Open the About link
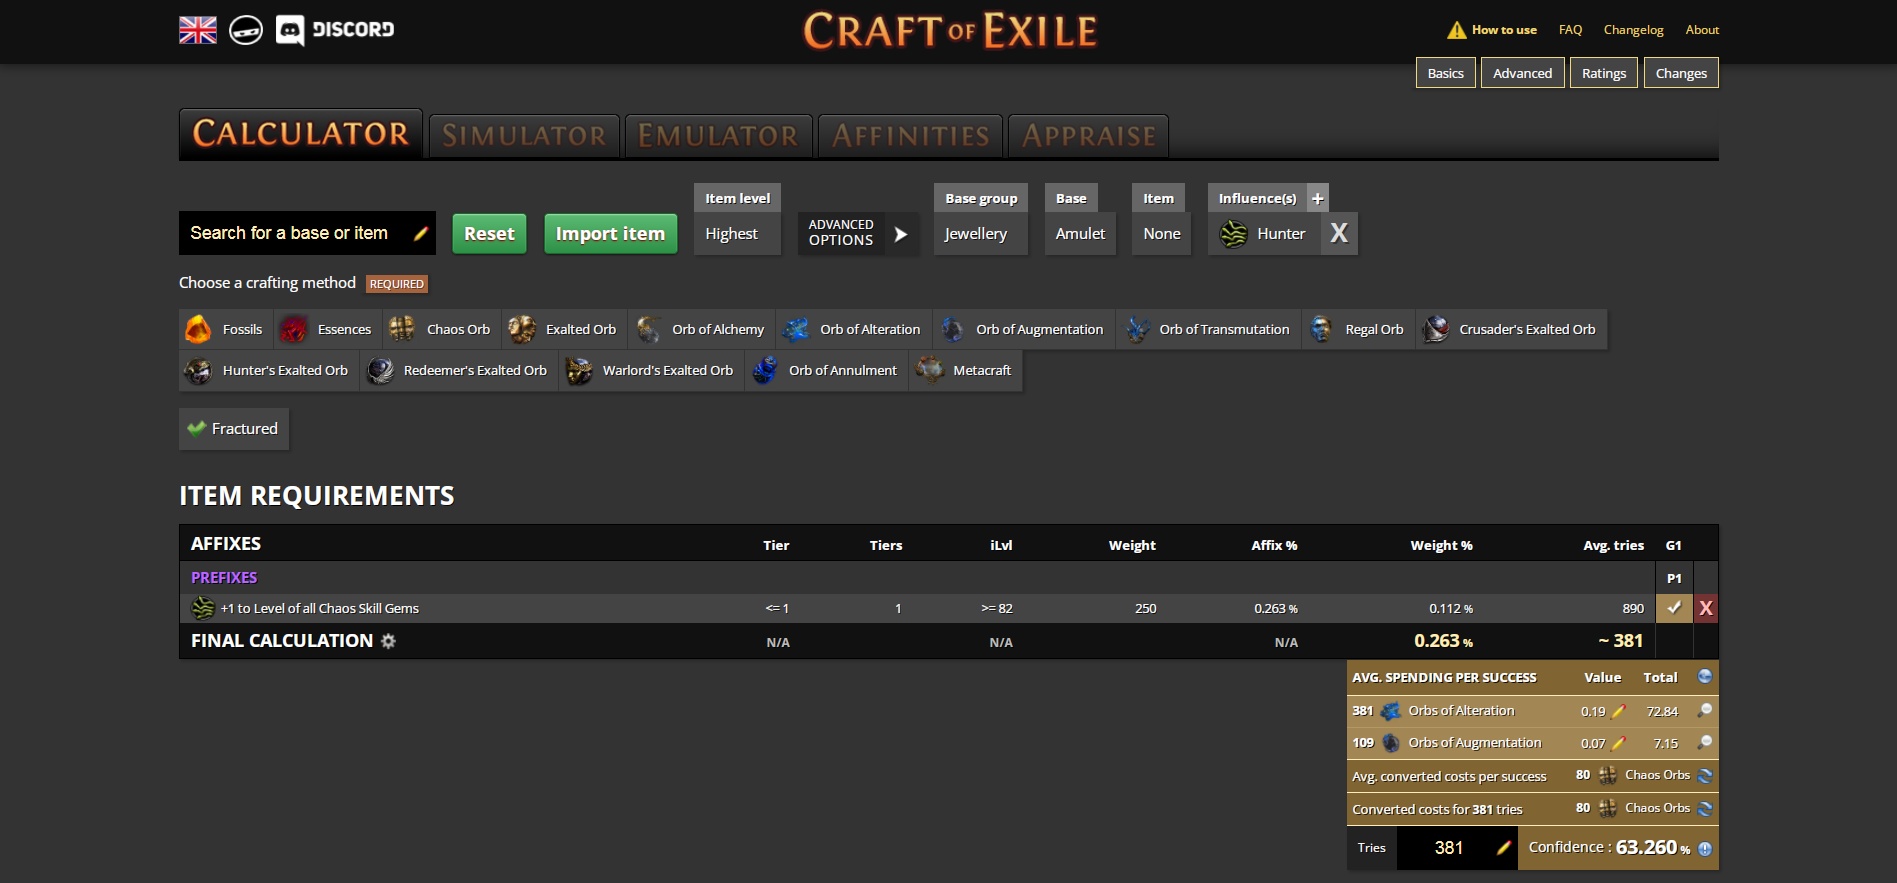 click(1702, 30)
